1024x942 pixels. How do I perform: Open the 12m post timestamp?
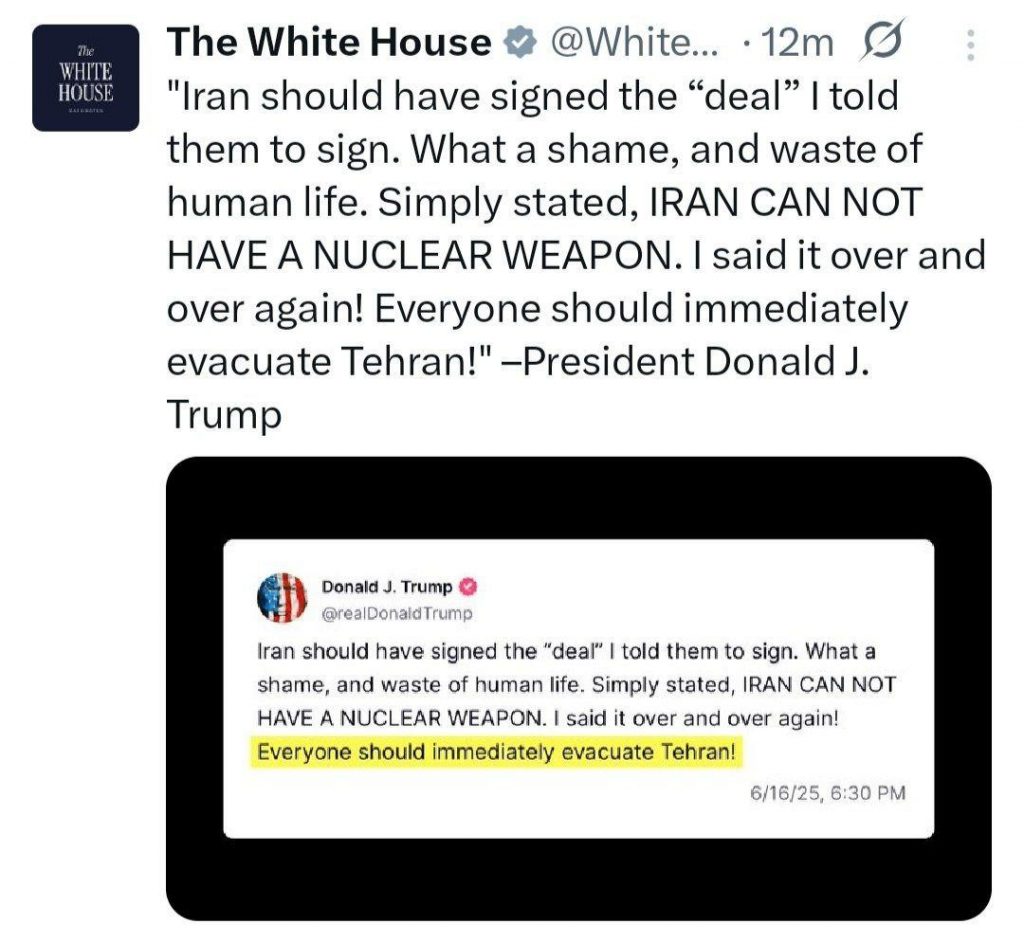(797, 44)
